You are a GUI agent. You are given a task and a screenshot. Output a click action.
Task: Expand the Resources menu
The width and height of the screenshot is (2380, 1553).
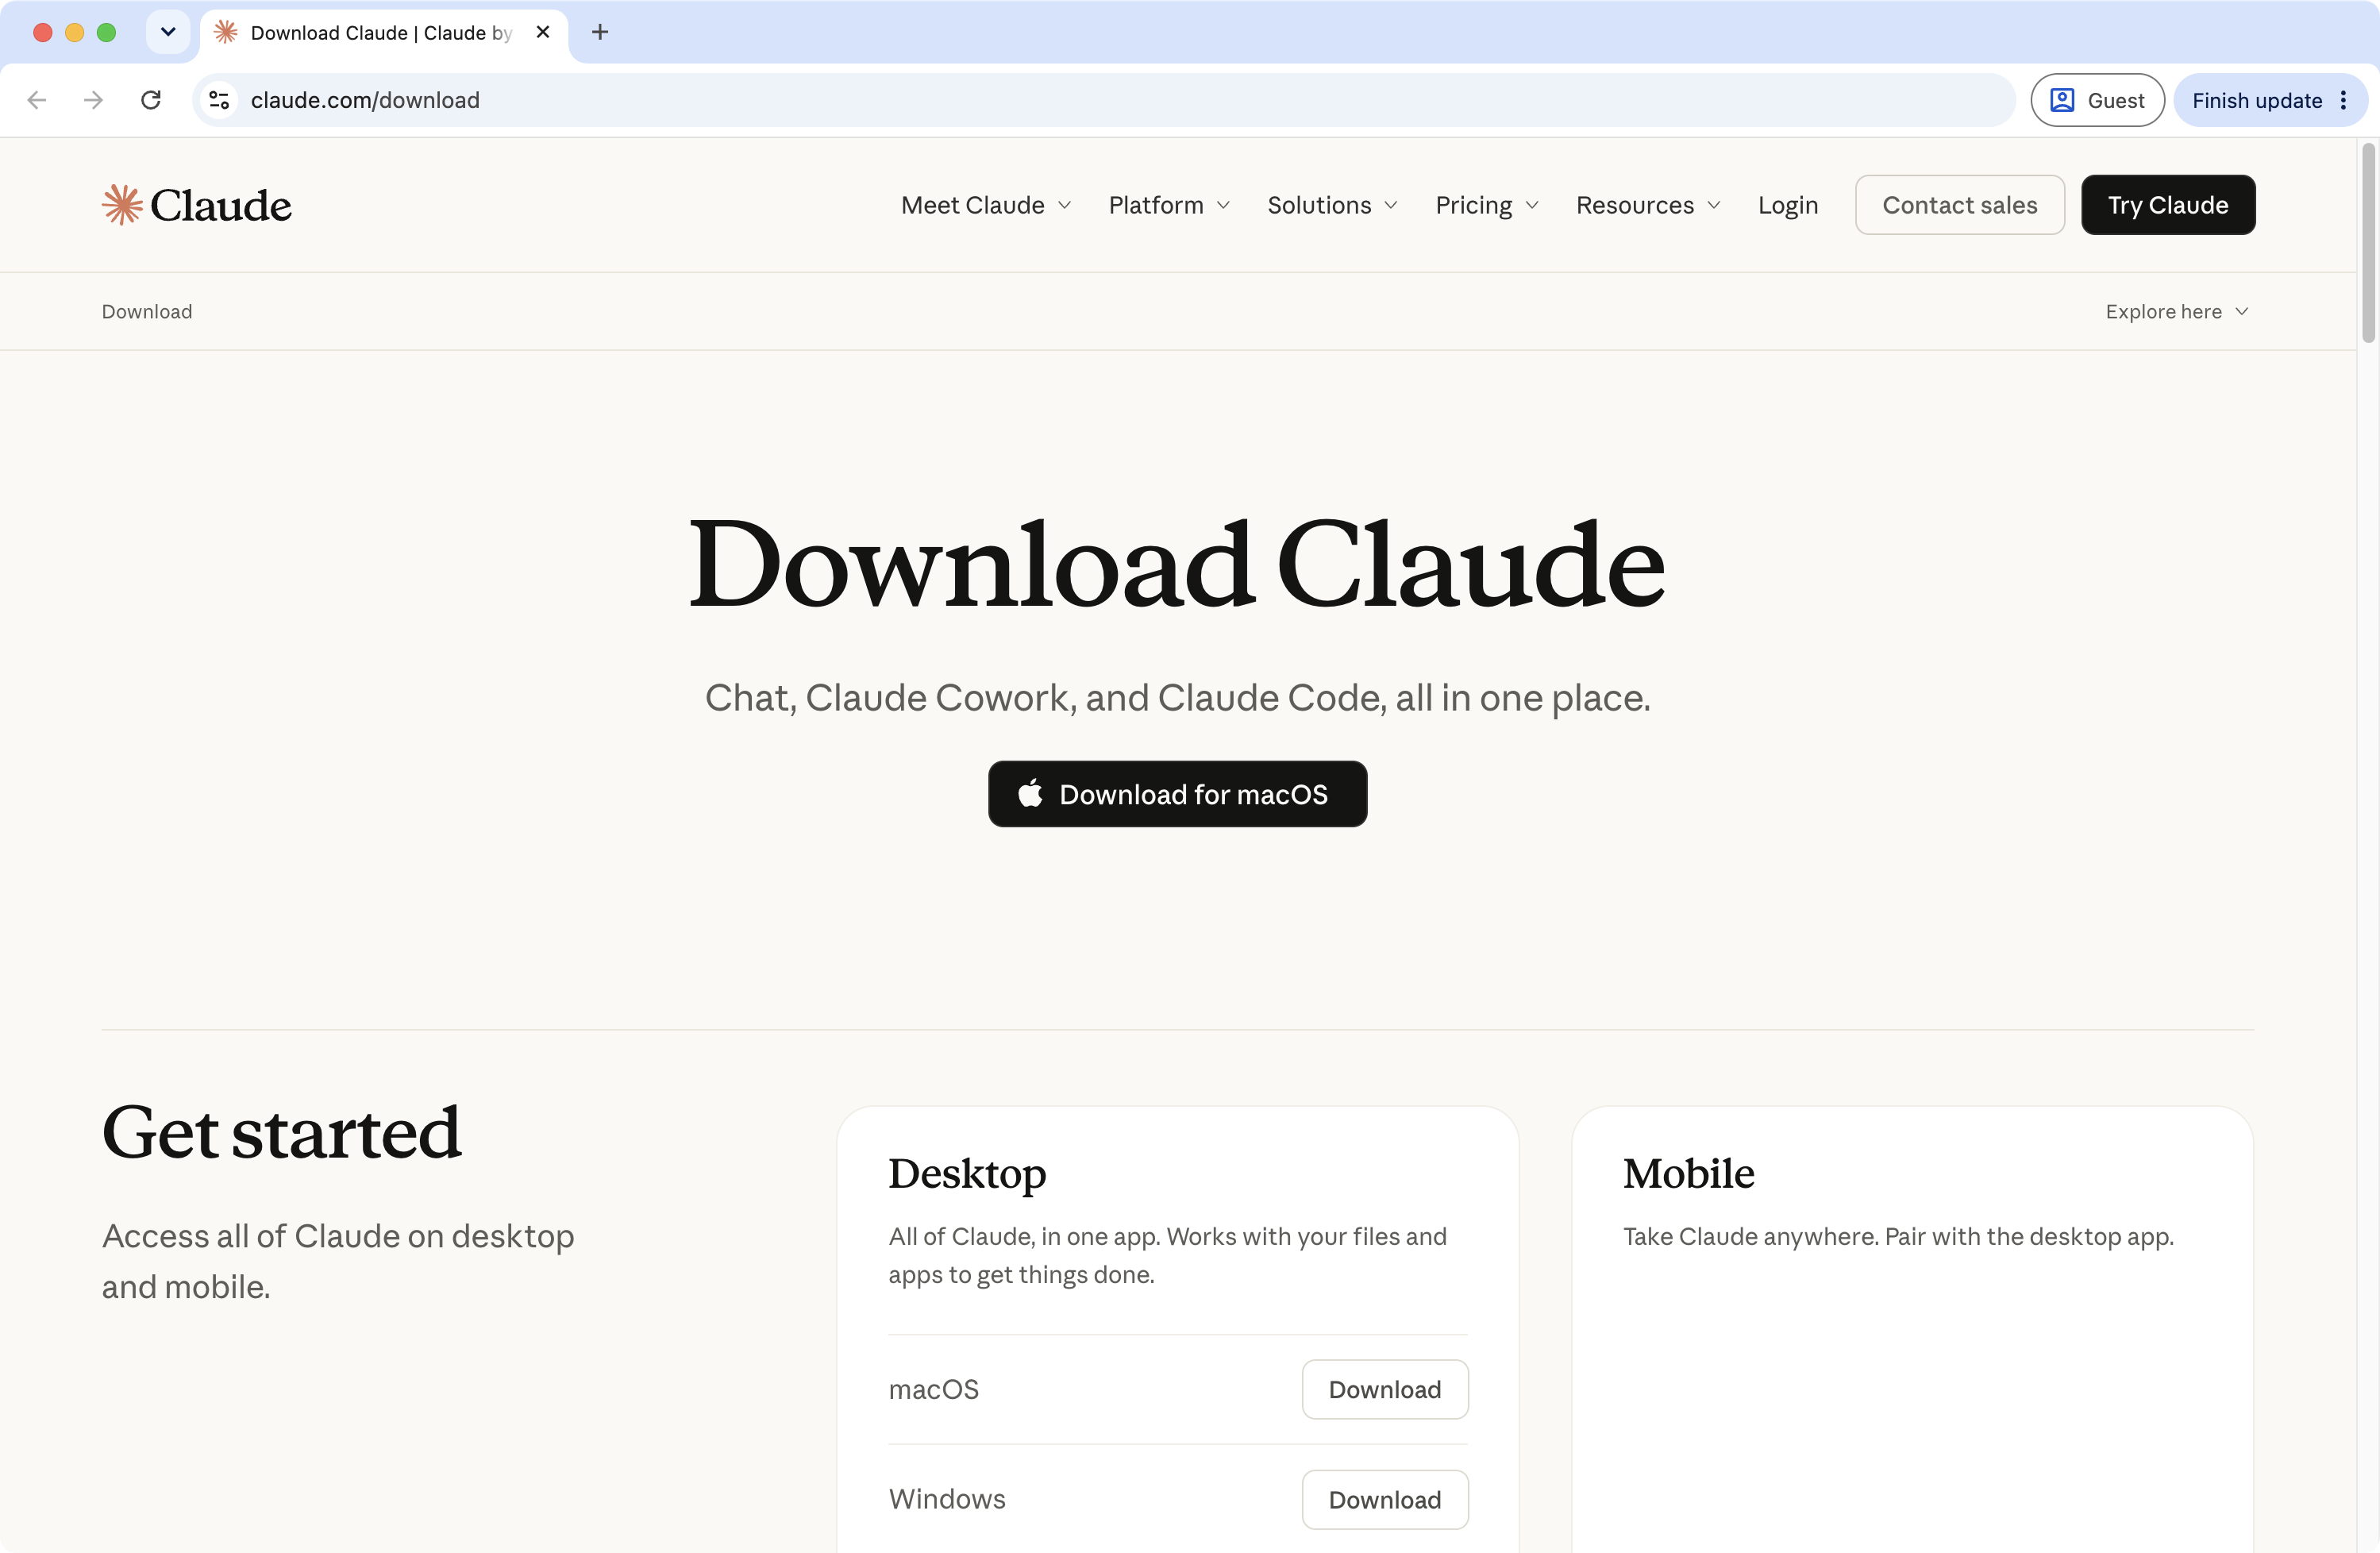coord(1648,205)
